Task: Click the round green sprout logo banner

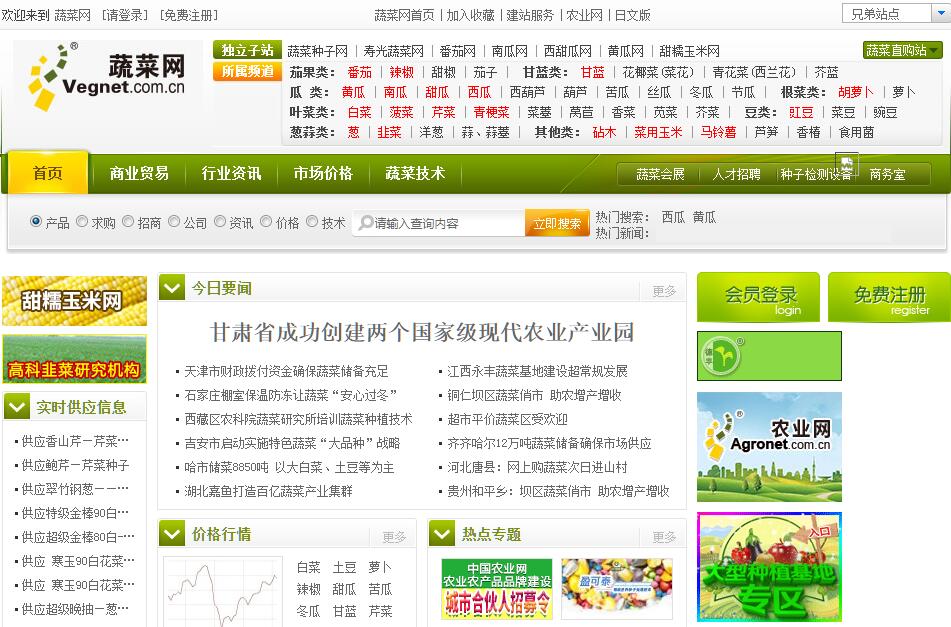Action: click(769, 356)
